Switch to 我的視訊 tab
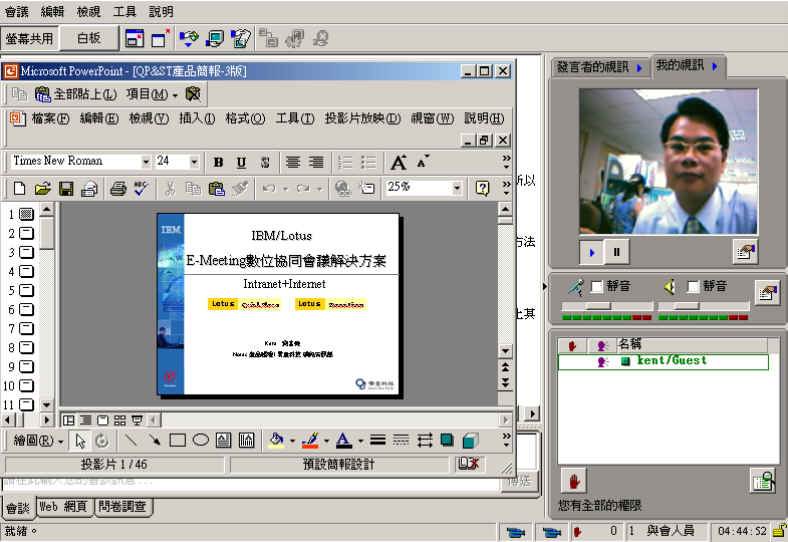This screenshot has width=788, height=542. click(688, 66)
